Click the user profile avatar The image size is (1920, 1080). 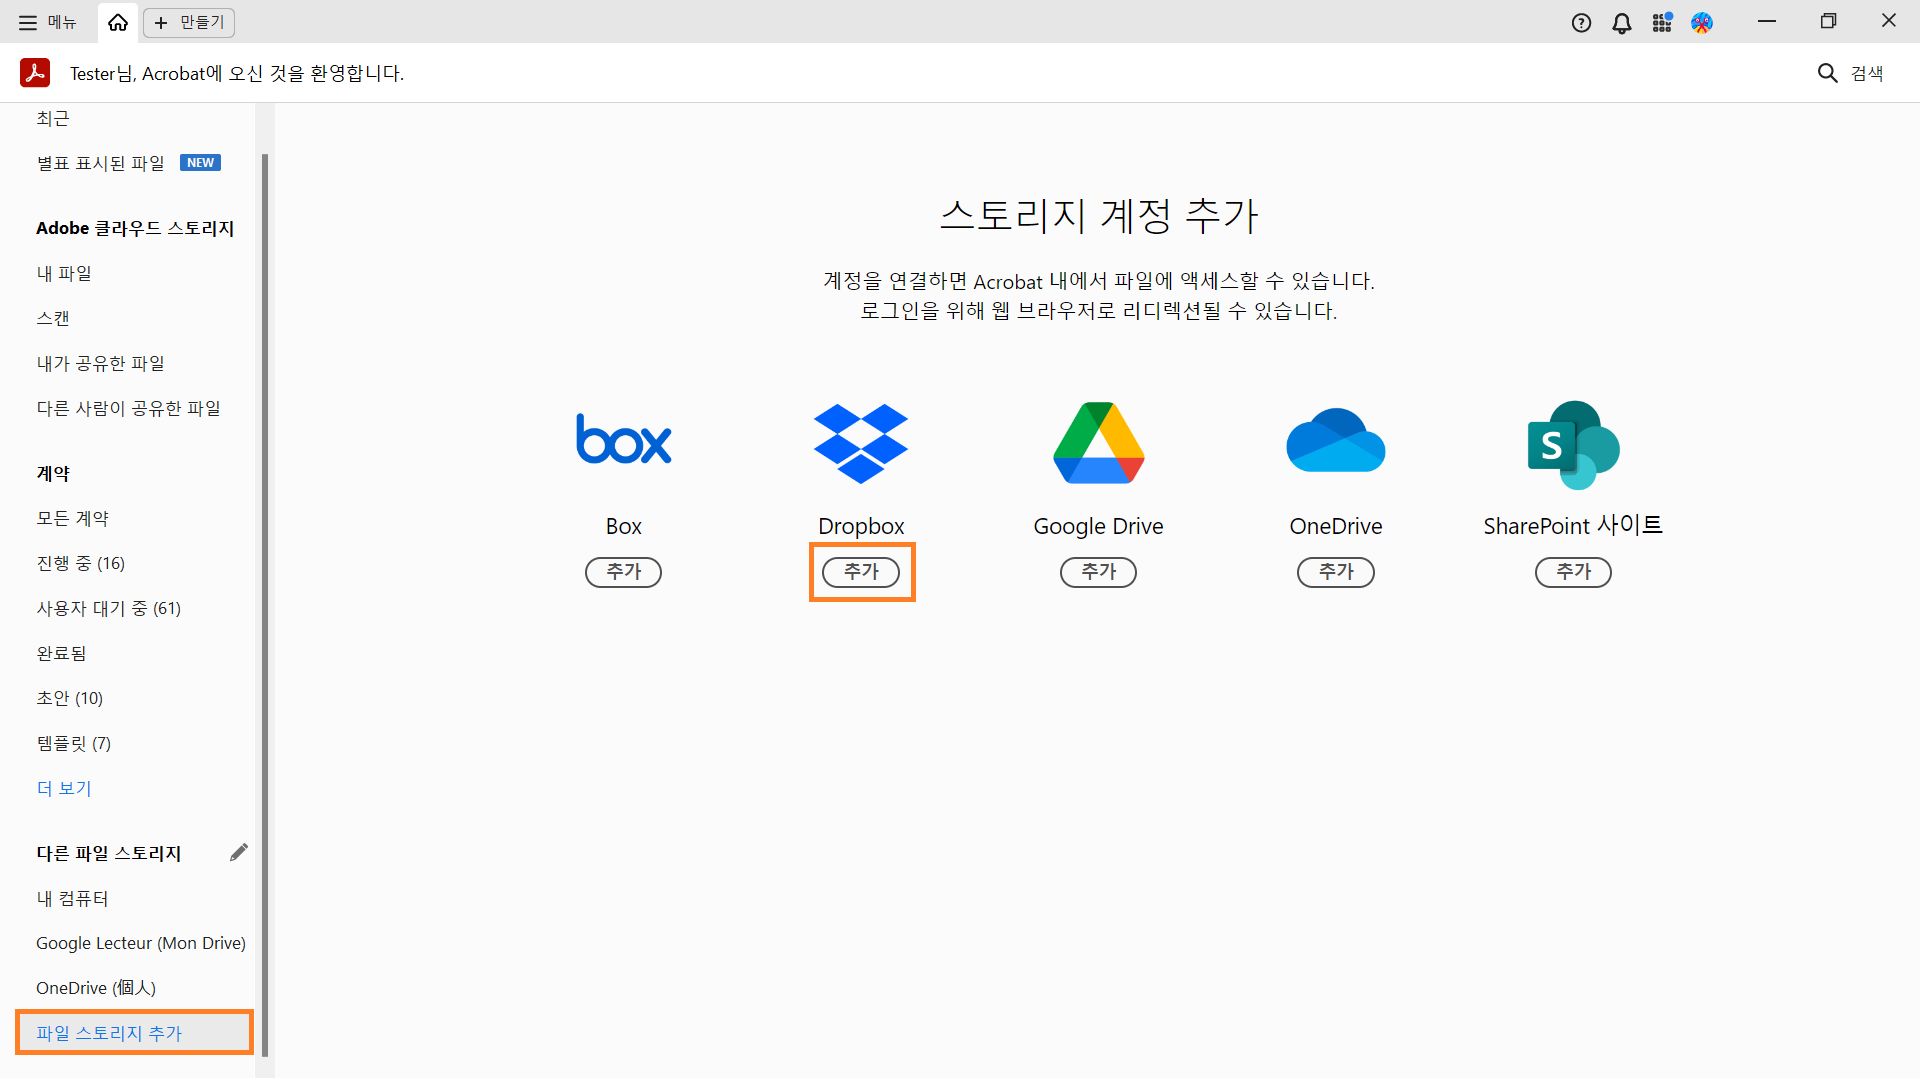click(x=1702, y=22)
